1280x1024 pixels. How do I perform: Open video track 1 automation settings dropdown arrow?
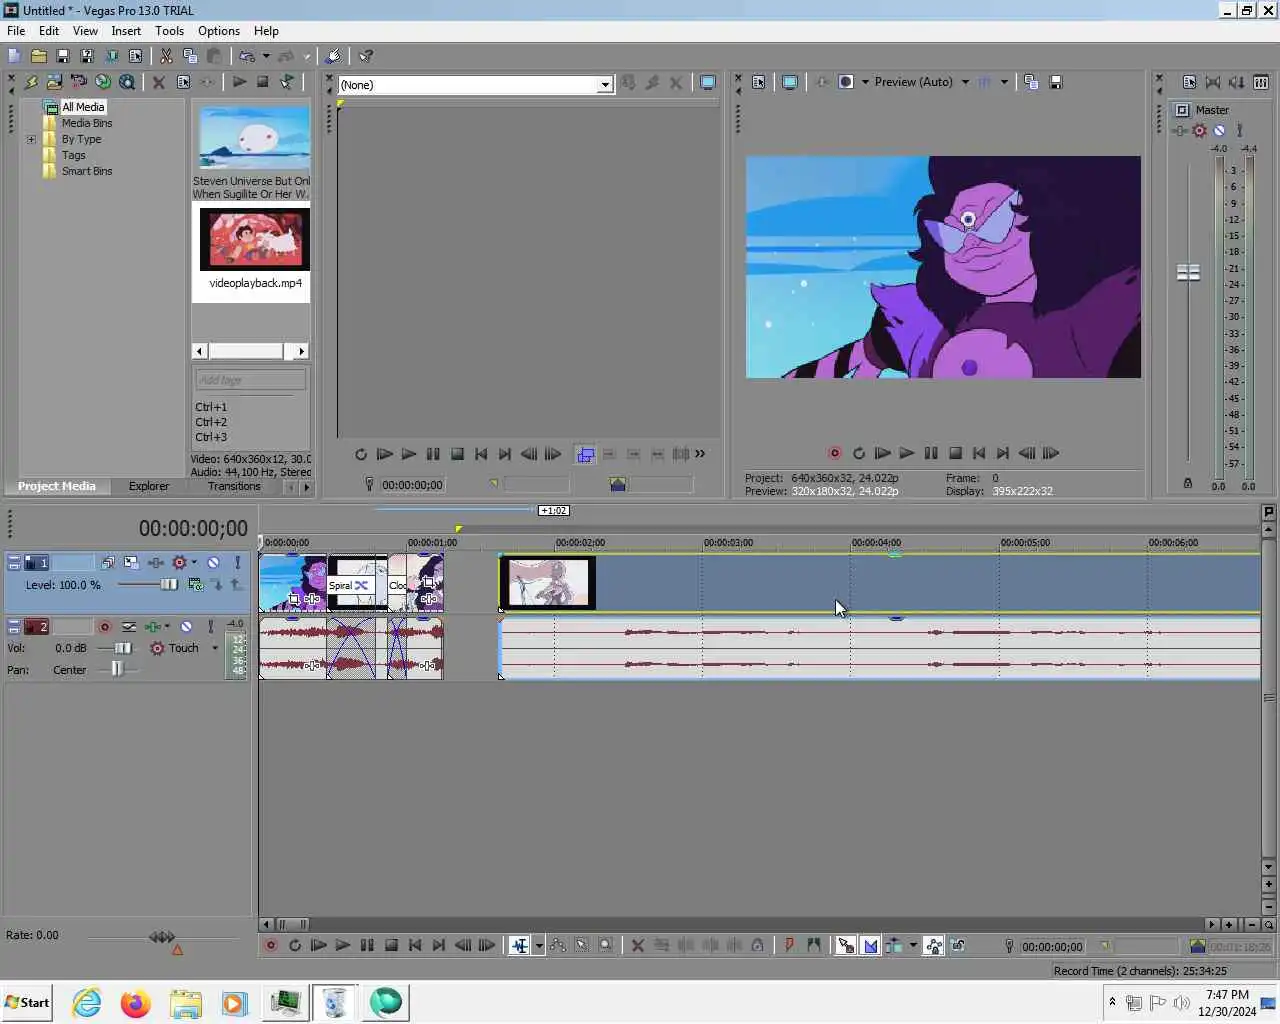[x=194, y=563]
